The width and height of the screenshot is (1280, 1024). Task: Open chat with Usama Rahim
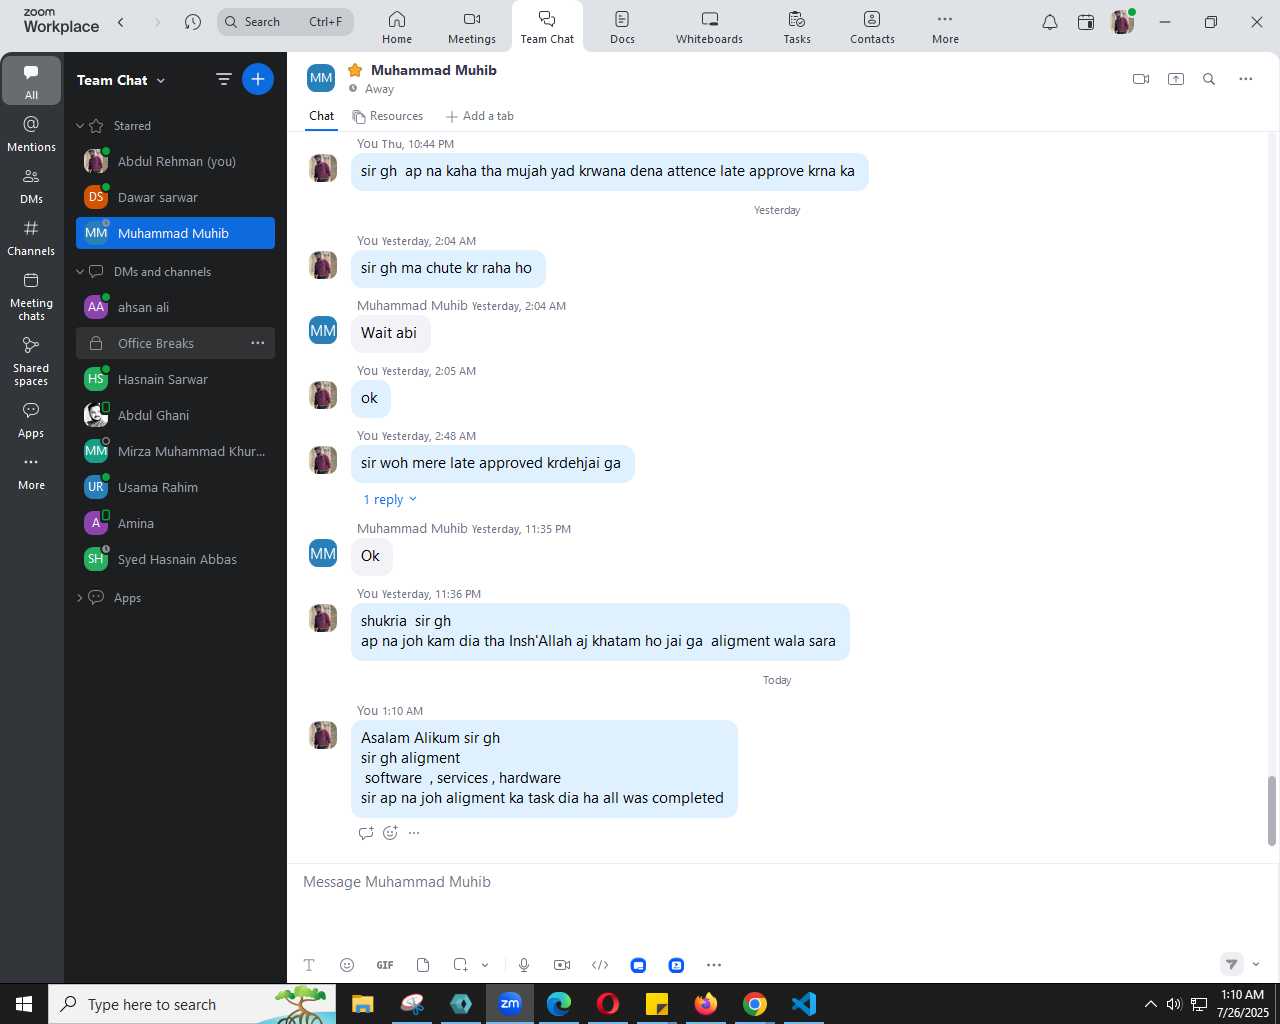[175, 487]
